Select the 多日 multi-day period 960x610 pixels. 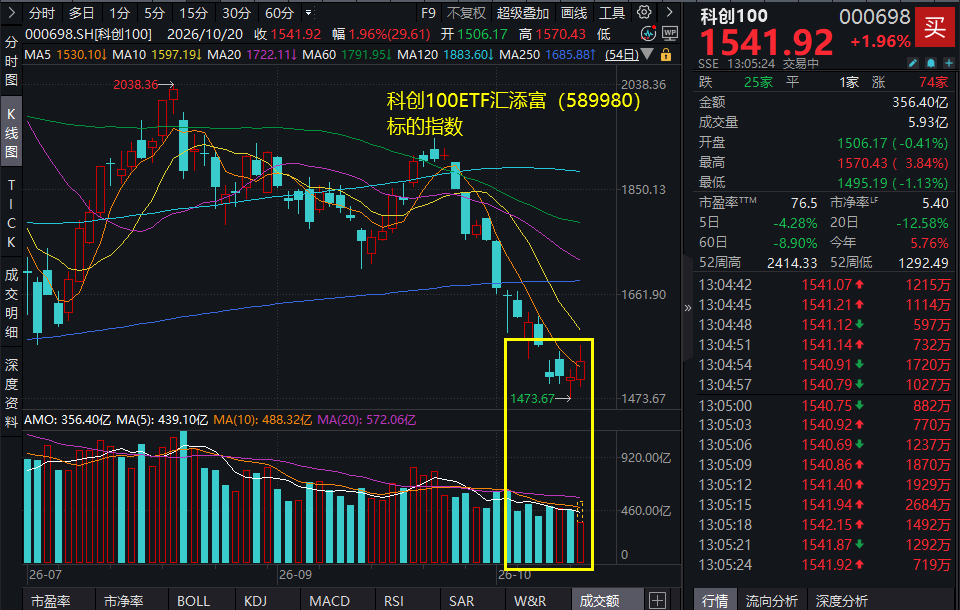[81, 13]
